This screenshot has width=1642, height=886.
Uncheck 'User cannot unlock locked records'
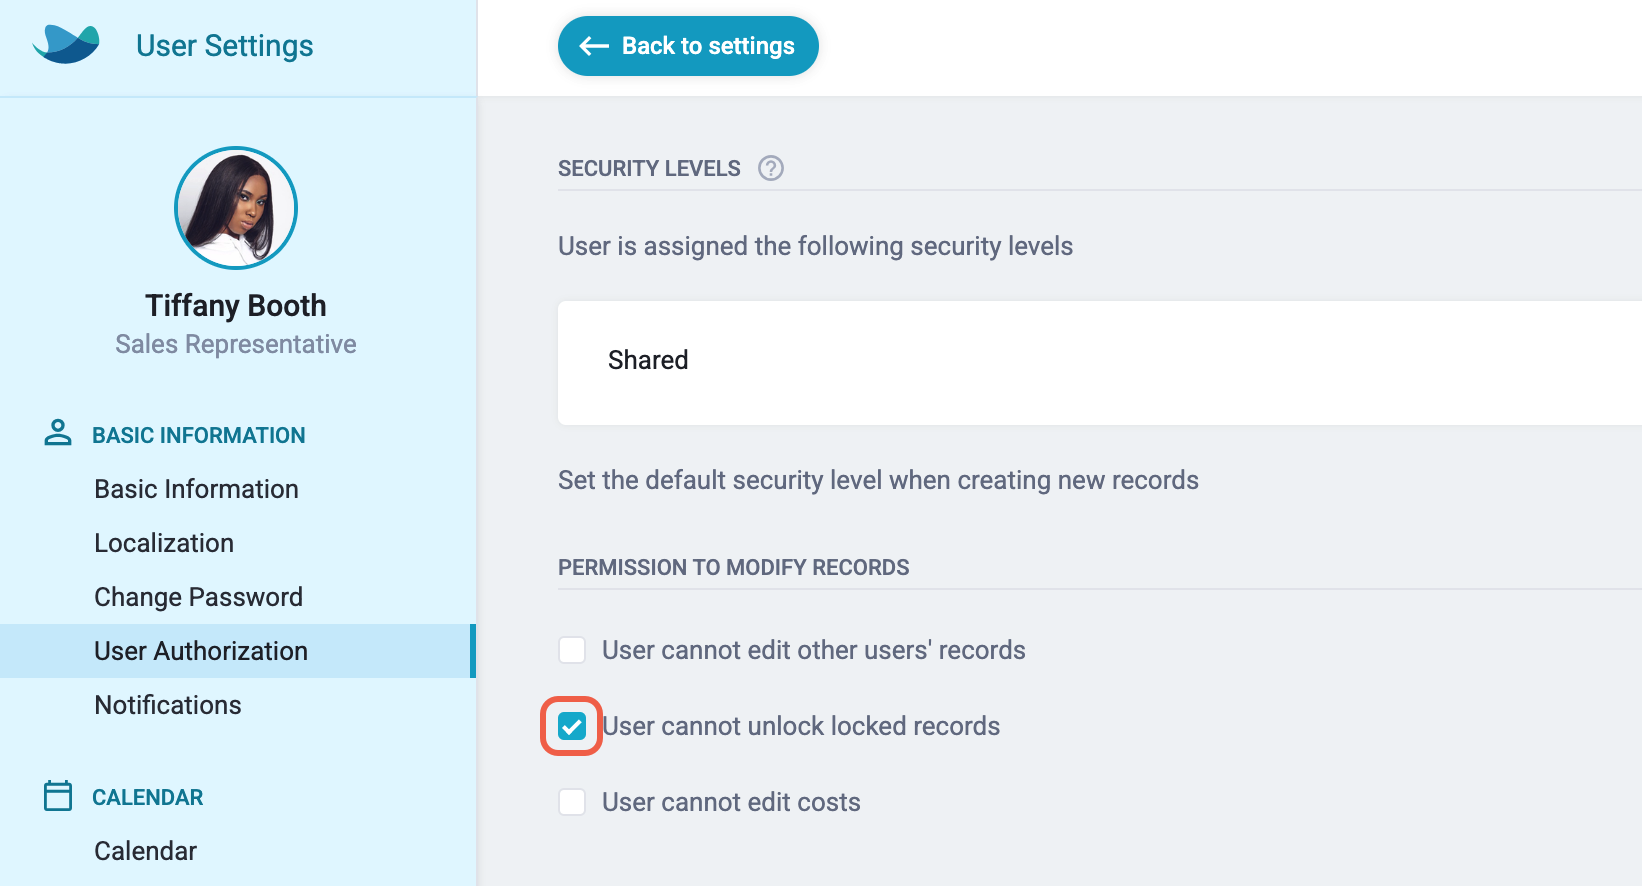(572, 726)
